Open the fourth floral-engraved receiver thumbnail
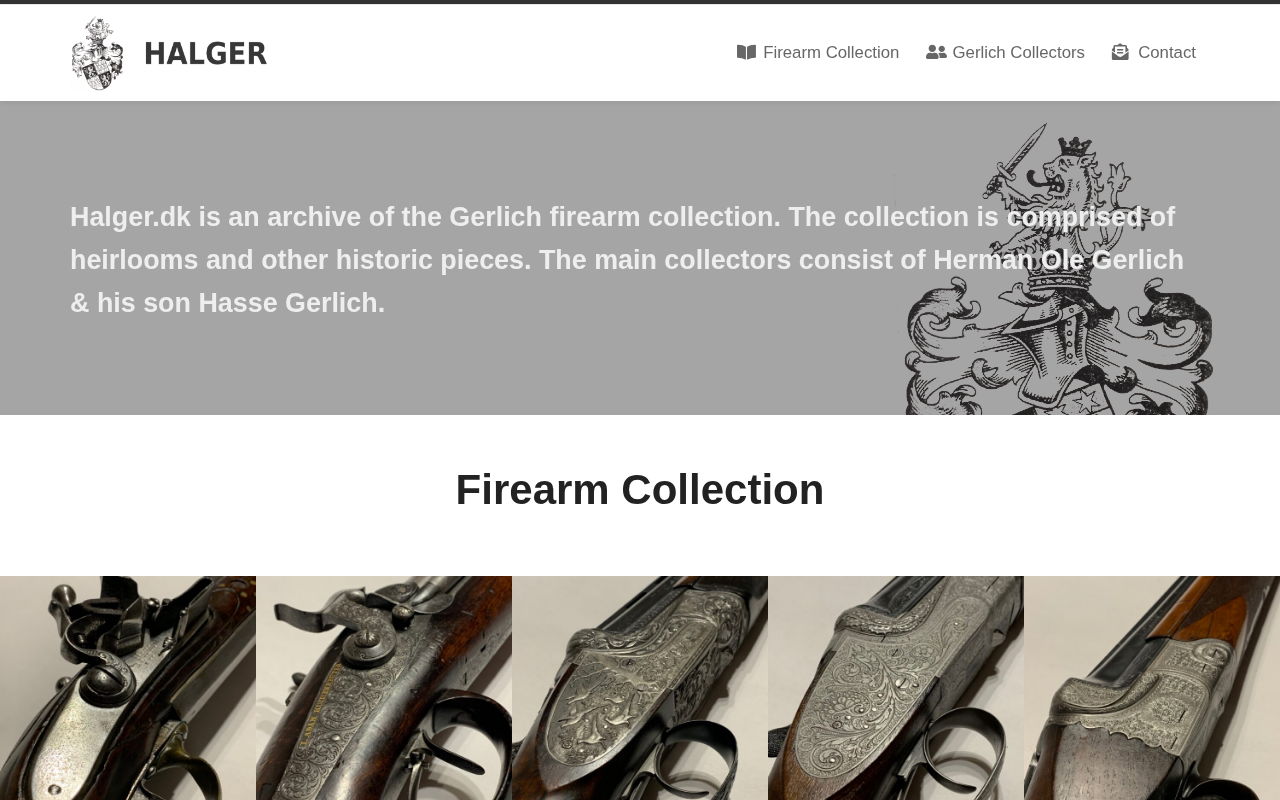The width and height of the screenshot is (1280, 800). point(896,688)
